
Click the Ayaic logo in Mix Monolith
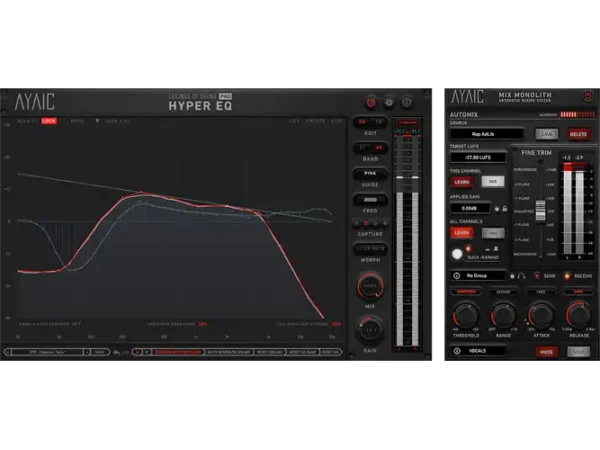click(x=468, y=96)
